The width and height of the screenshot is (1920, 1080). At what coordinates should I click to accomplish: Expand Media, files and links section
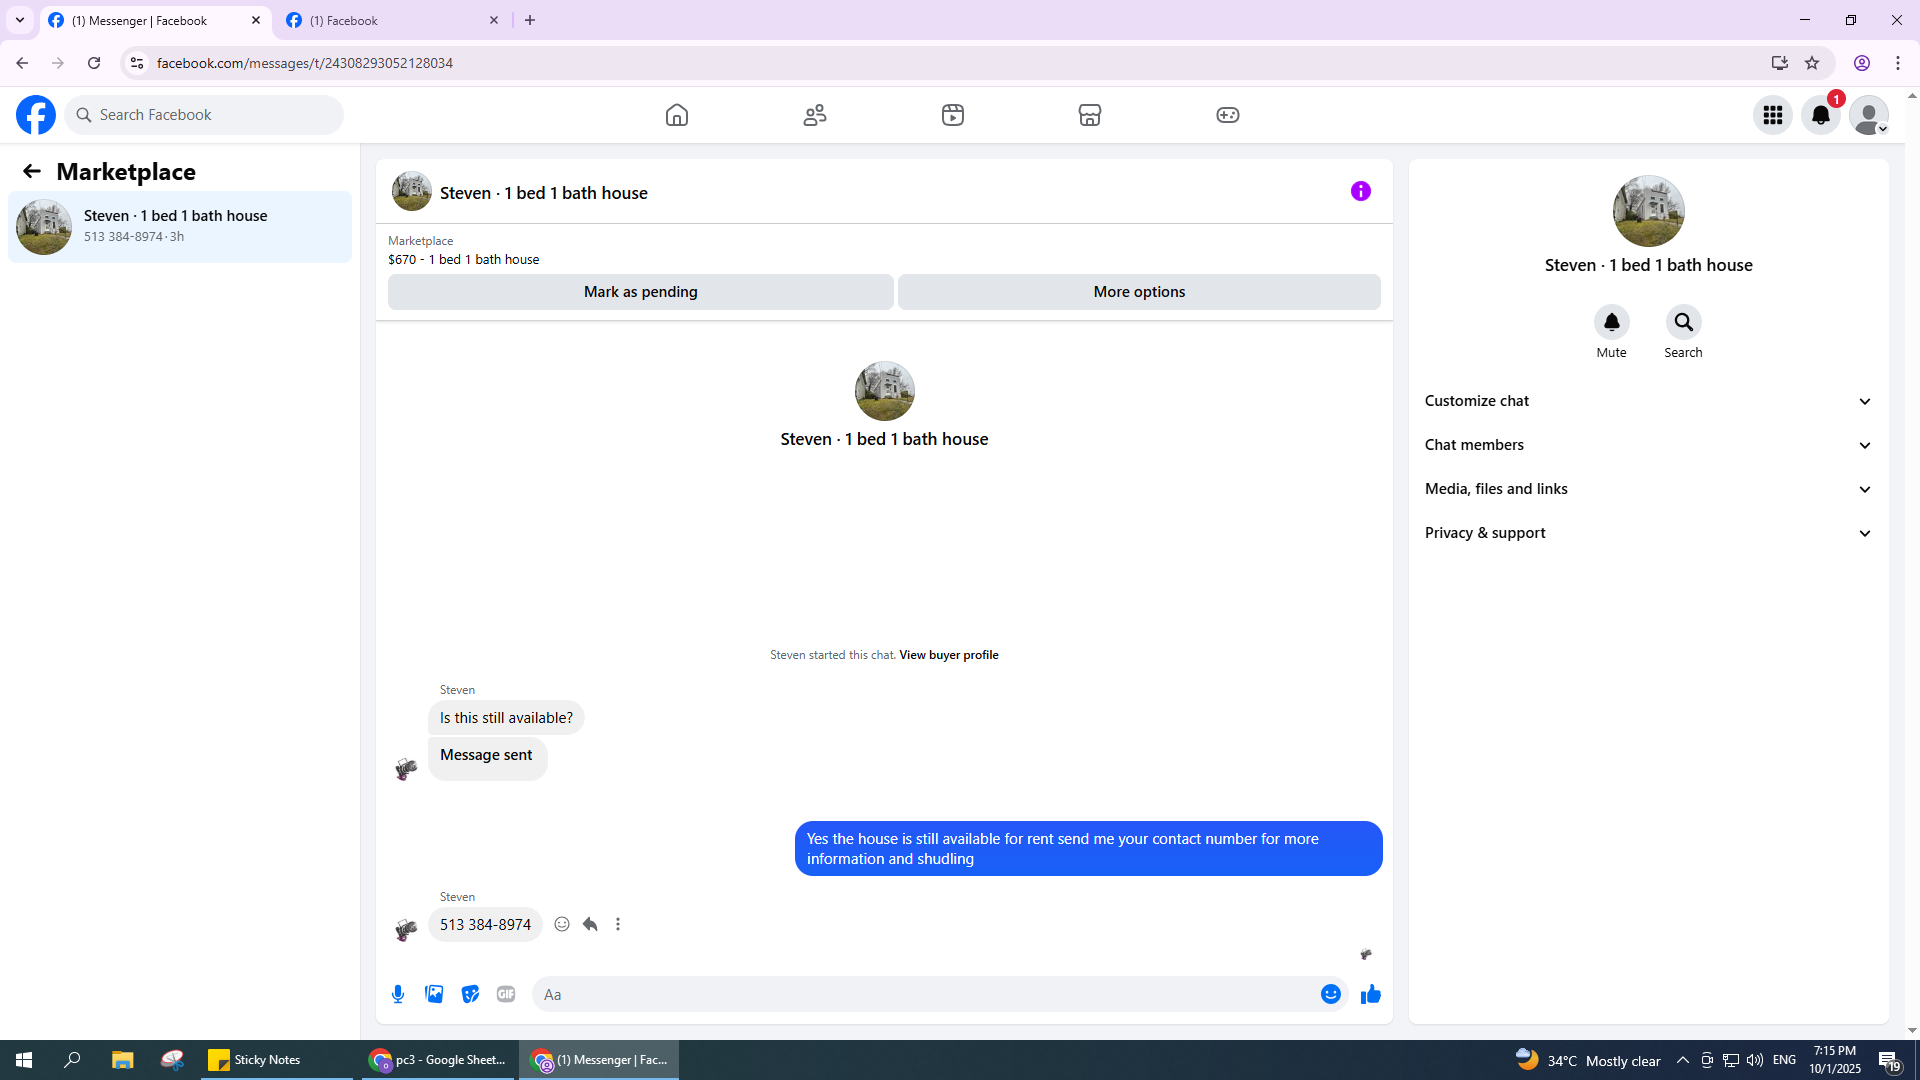(x=1648, y=489)
